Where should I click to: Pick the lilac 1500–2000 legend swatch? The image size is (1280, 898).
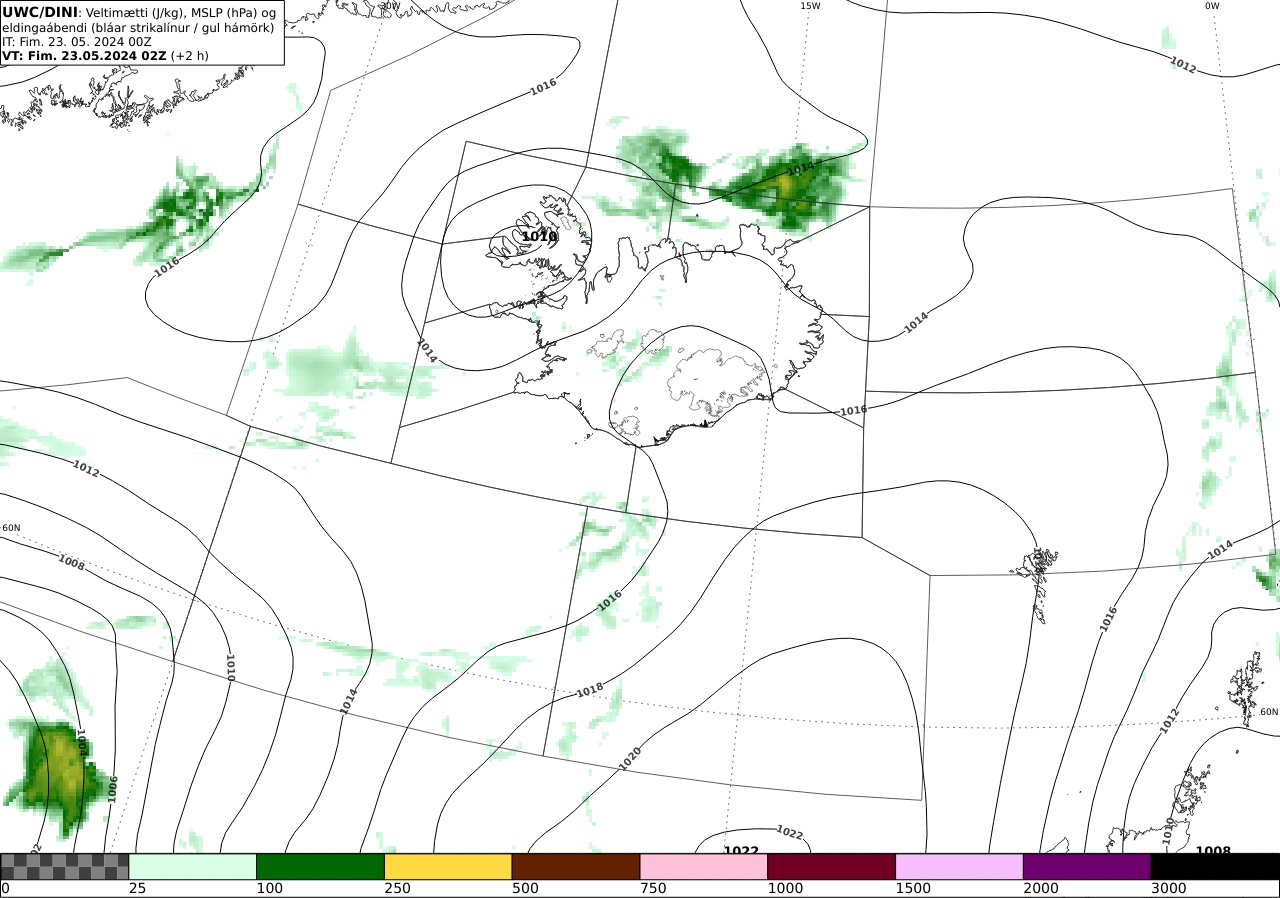(959, 866)
